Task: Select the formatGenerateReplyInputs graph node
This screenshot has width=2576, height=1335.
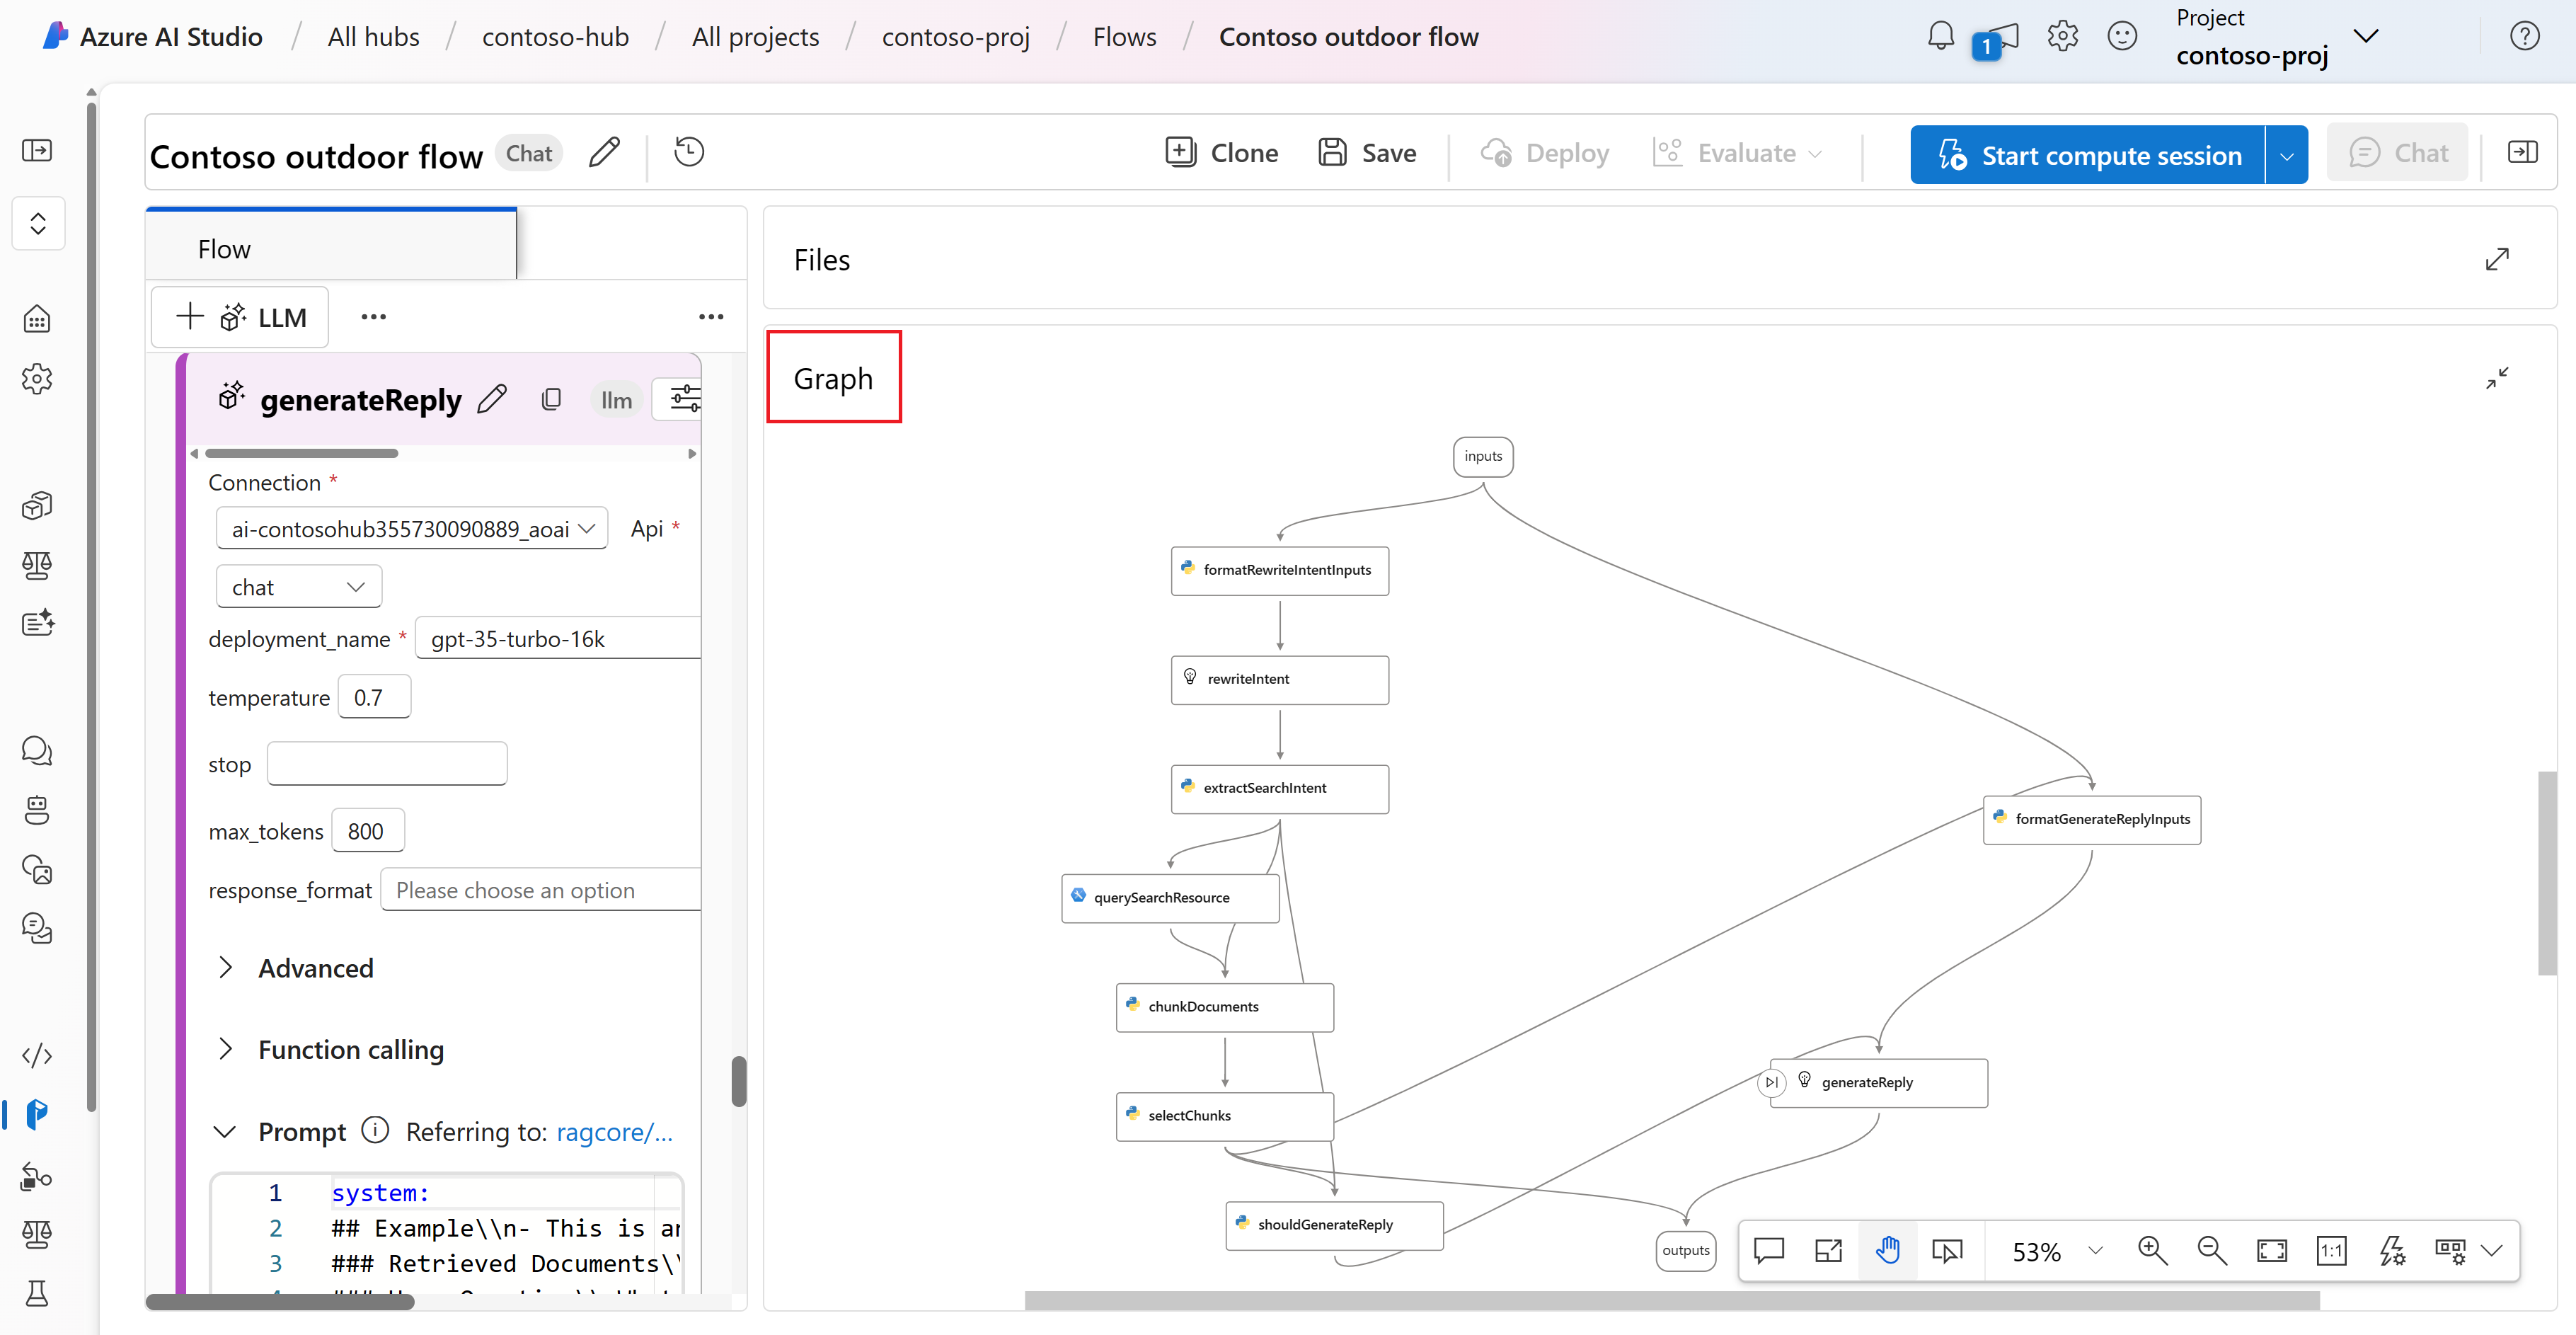Action: (x=2091, y=819)
